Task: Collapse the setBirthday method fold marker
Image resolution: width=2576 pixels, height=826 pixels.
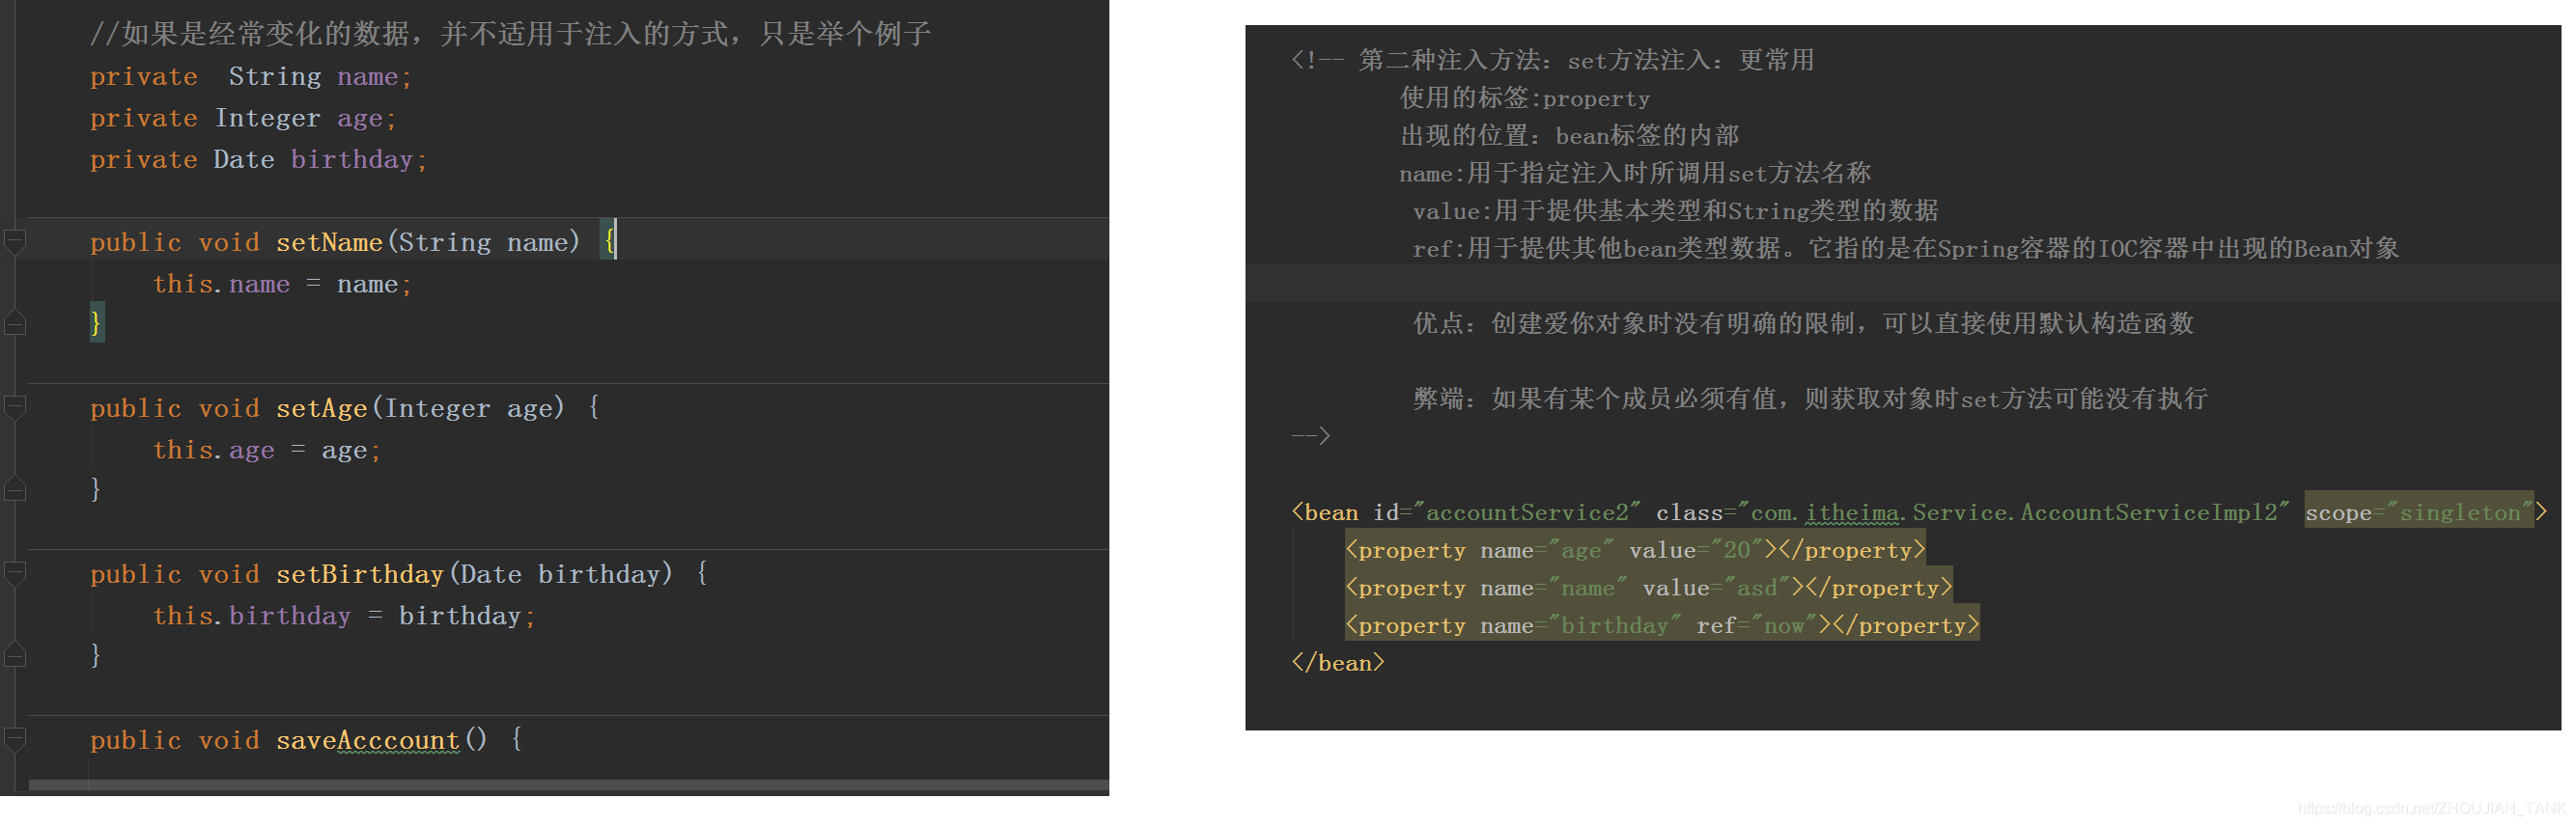Action: (x=15, y=573)
